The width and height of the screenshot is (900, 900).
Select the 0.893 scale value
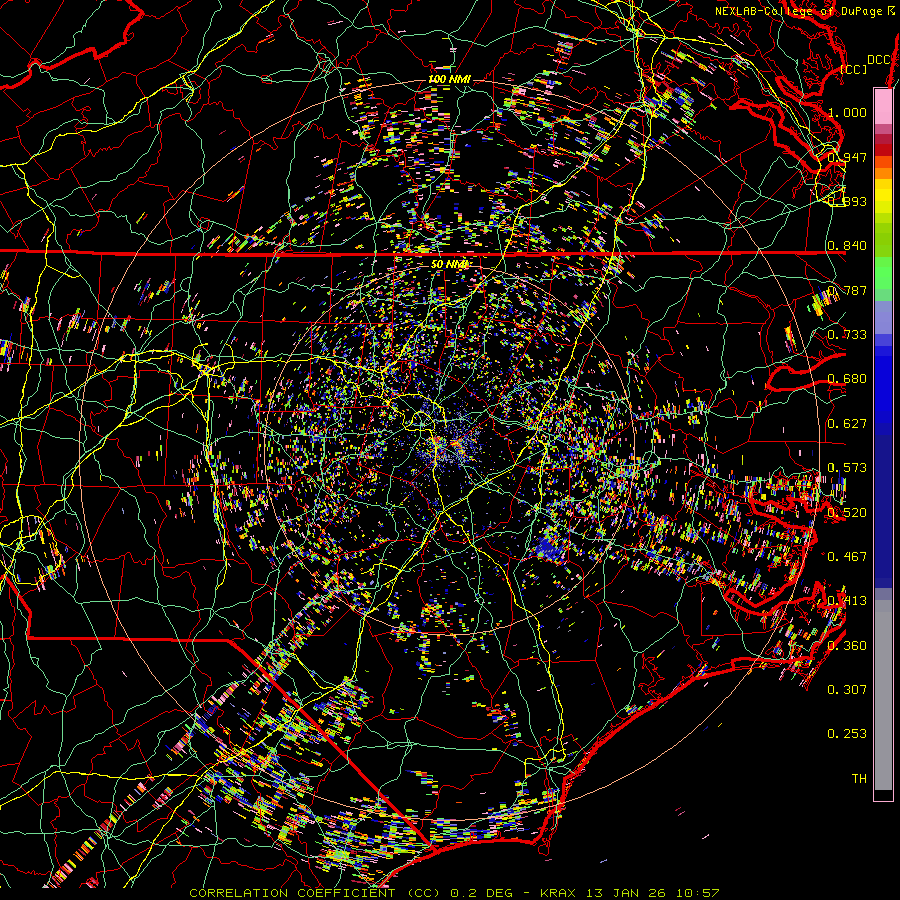[847, 201]
